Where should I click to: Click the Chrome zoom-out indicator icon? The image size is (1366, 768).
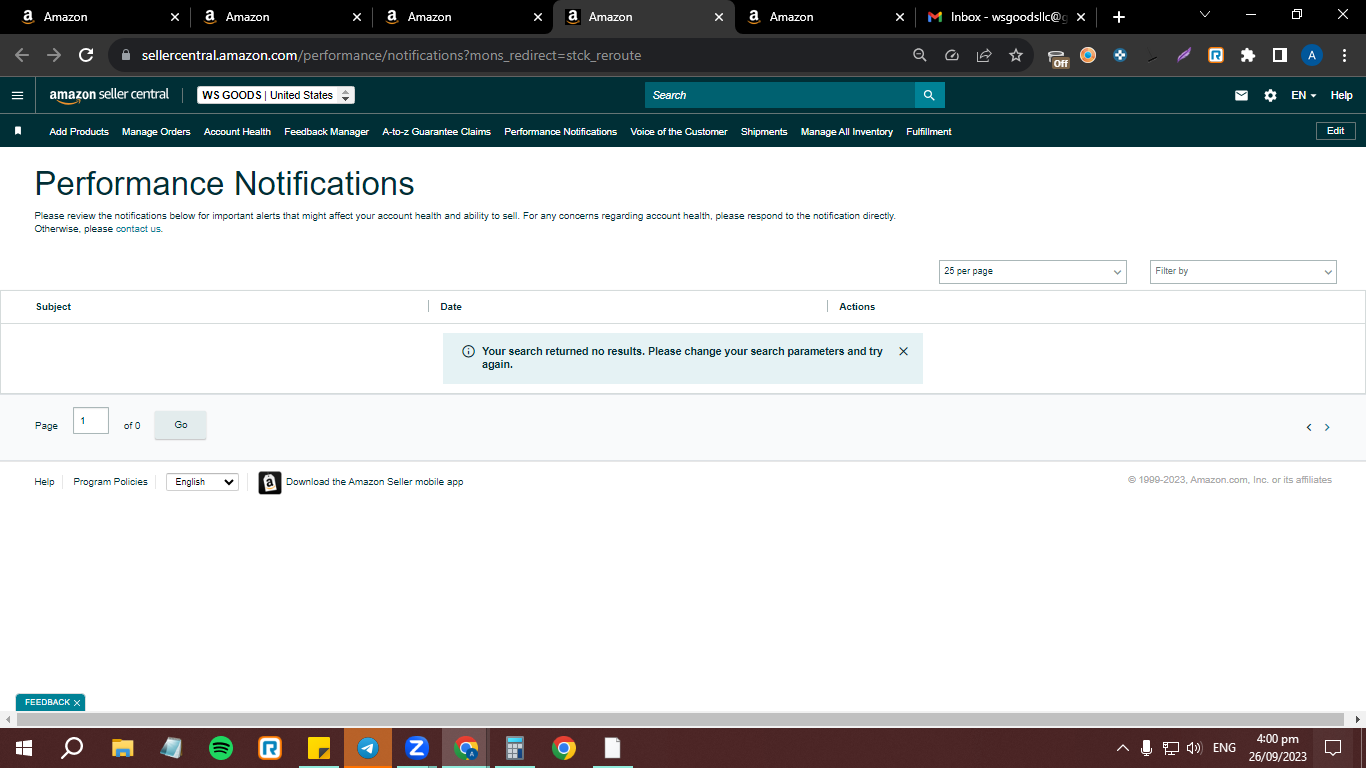point(920,56)
